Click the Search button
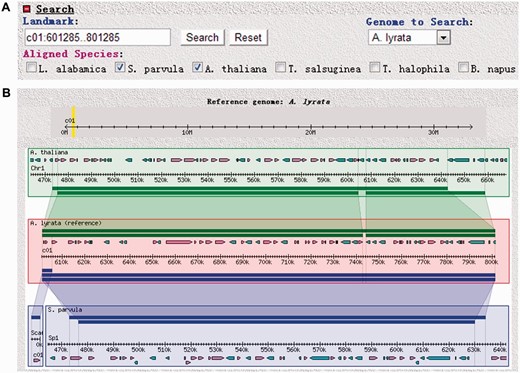Screen dimensions: 520x373 pos(202,37)
